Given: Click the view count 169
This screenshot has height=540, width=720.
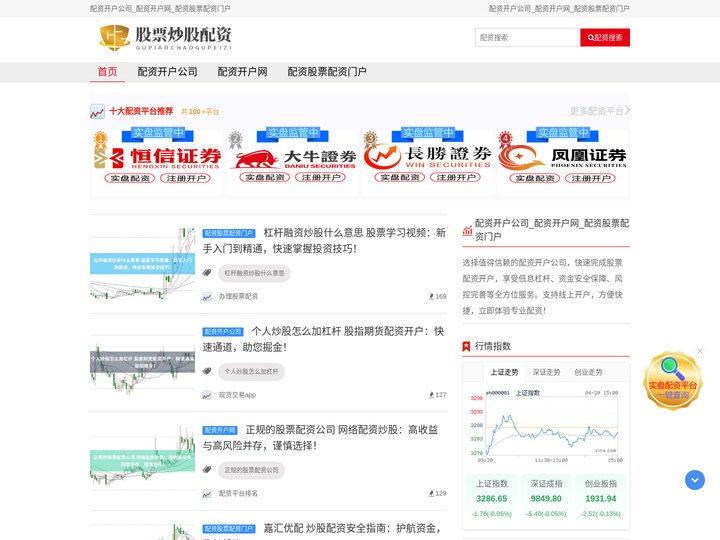Looking at the screenshot, I should coord(437,297).
